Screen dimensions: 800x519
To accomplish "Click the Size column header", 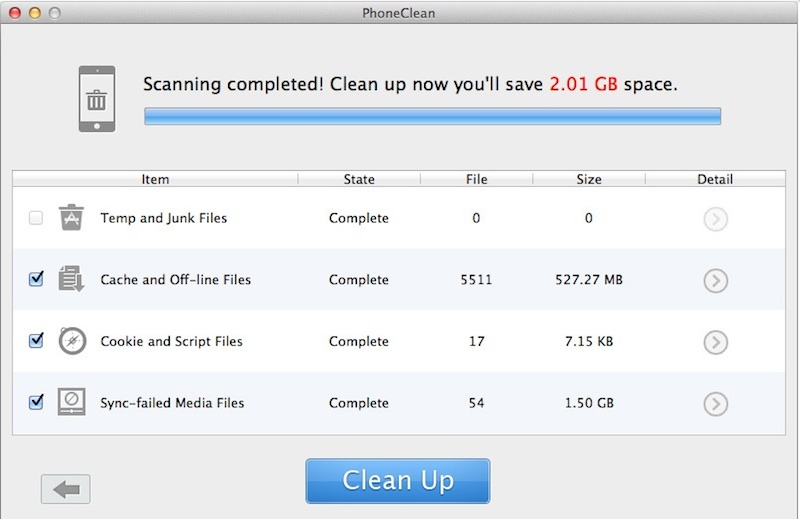I will pos(589,180).
